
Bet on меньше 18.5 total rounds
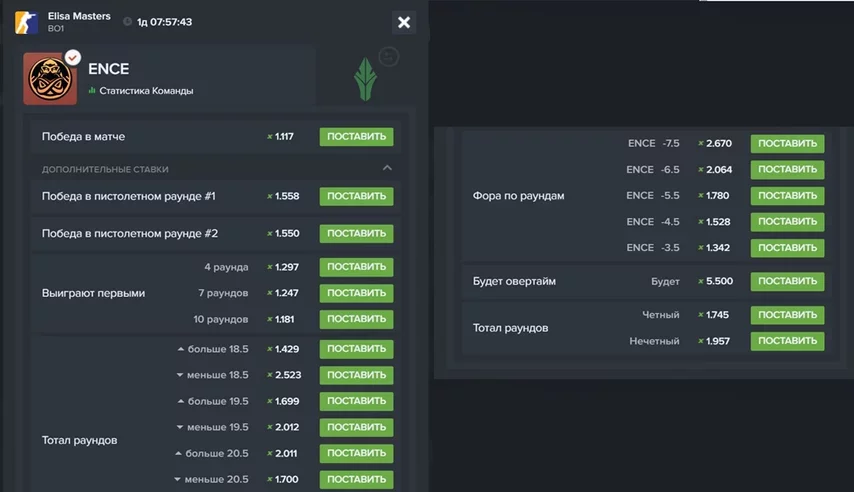(x=356, y=375)
